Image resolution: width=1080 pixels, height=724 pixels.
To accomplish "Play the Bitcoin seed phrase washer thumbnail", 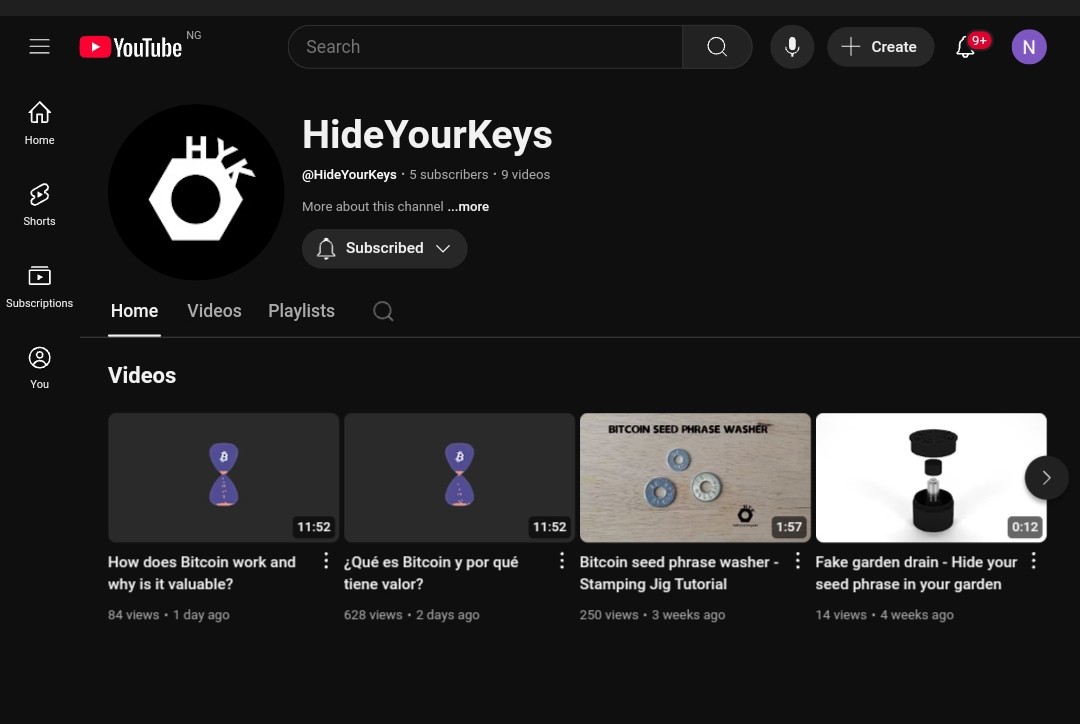I will point(695,477).
